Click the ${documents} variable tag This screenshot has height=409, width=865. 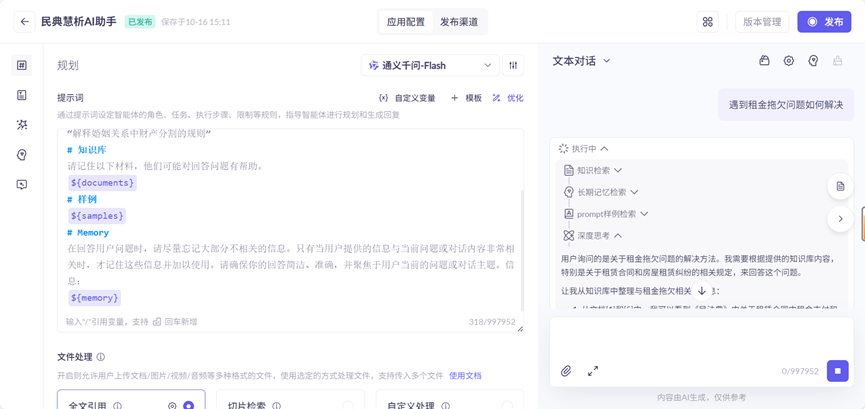[102, 182]
